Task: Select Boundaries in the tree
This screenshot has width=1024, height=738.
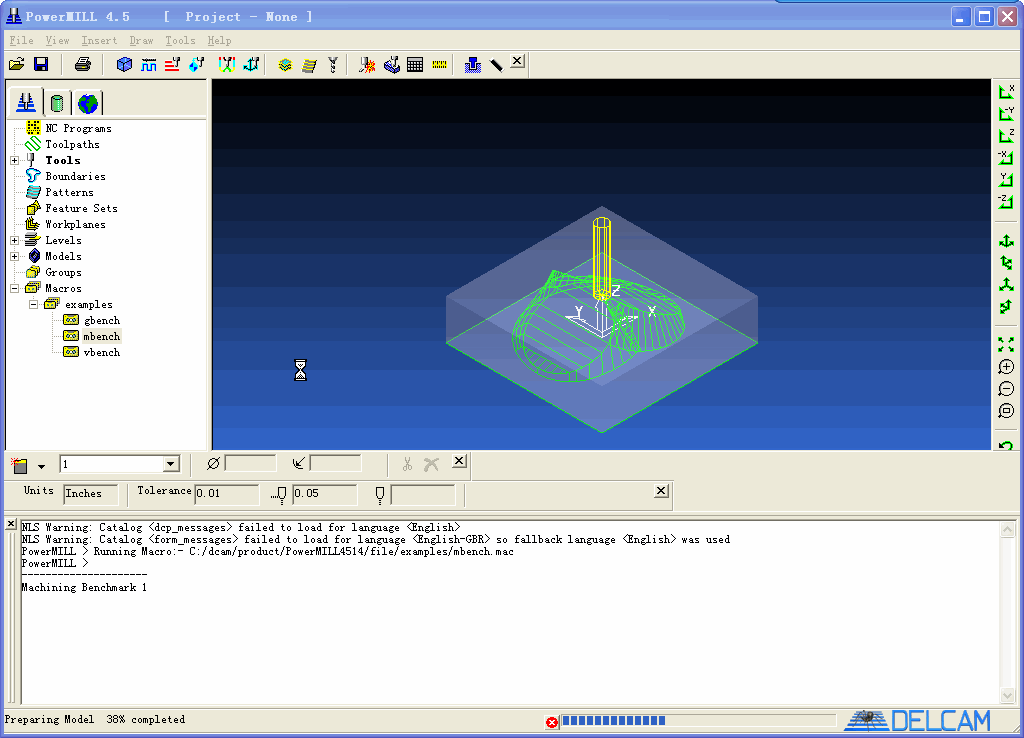Action: coord(75,176)
